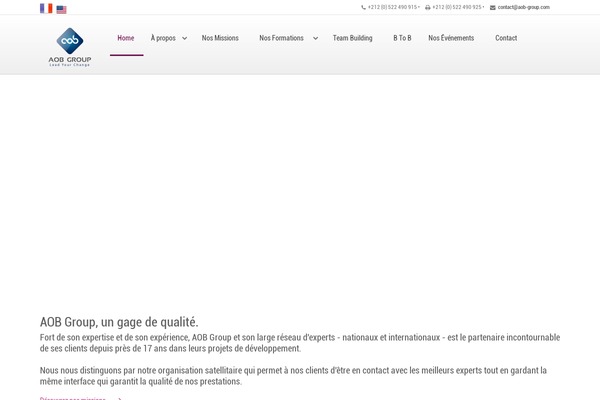Click the AOB Group logo
Viewport: 600px width, 400px height.
pyautogui.click(x=70, y=47)
